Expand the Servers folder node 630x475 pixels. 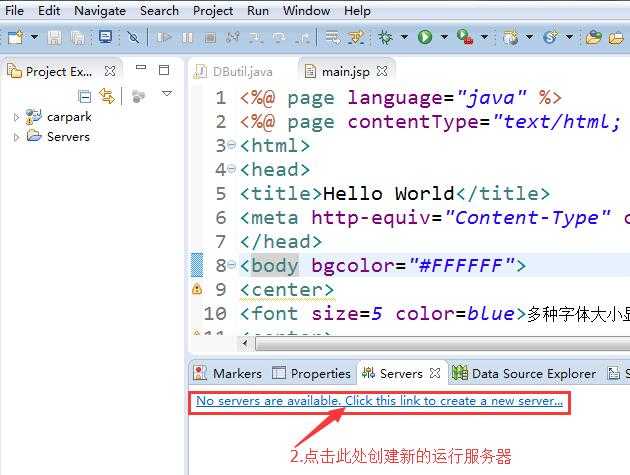click(x=16, y=137)
